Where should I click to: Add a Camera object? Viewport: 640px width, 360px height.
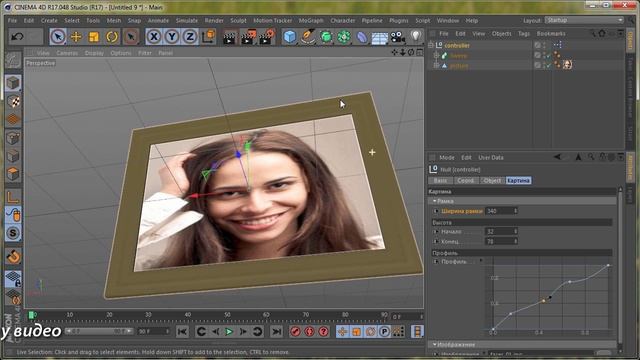coord(398,38)
